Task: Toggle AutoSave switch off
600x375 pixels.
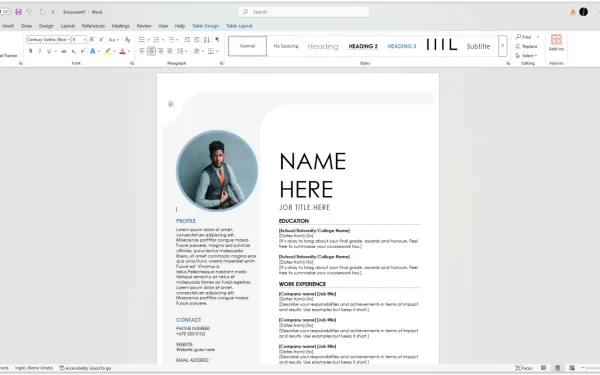Action: [x=5, y=12]
